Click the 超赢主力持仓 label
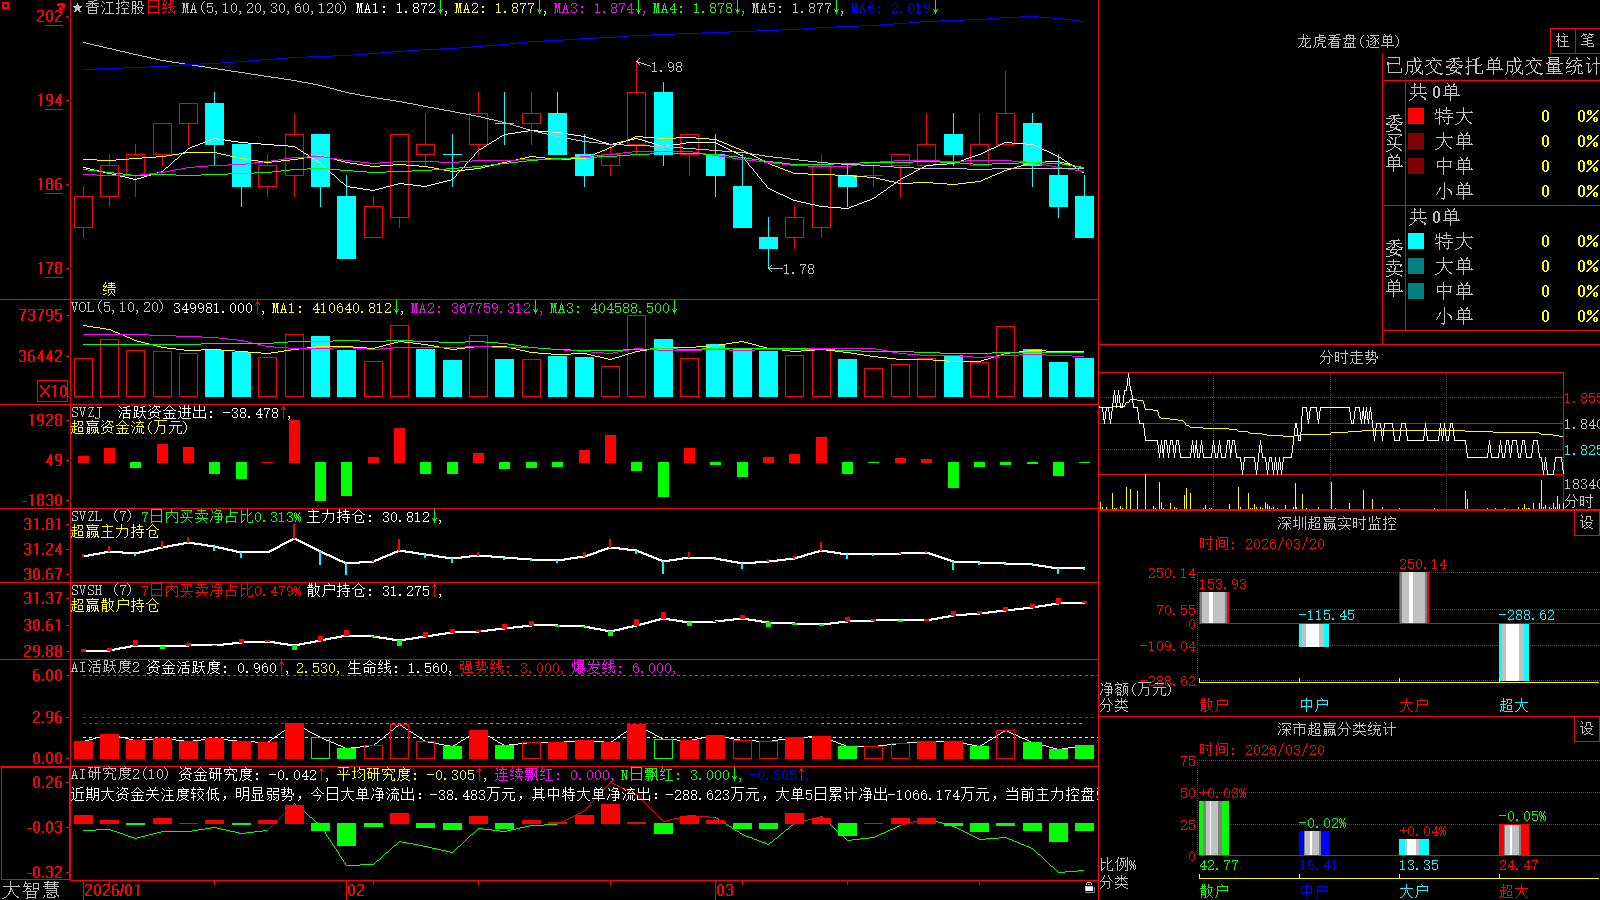This screenshot has height=900, width=1600. (x=115, y=531)
